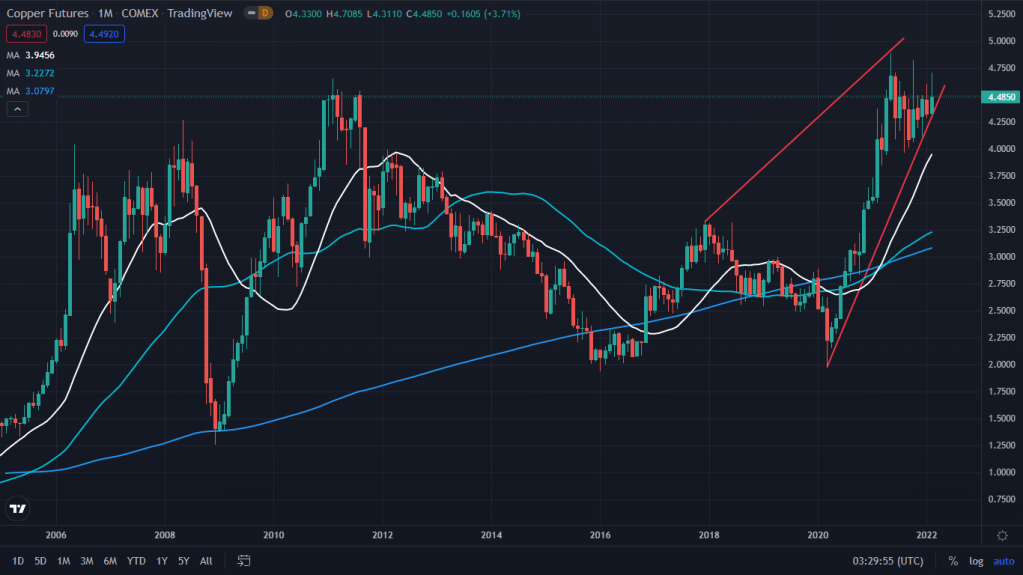
Task: Switch range to 1M
Action: [63, 561]
